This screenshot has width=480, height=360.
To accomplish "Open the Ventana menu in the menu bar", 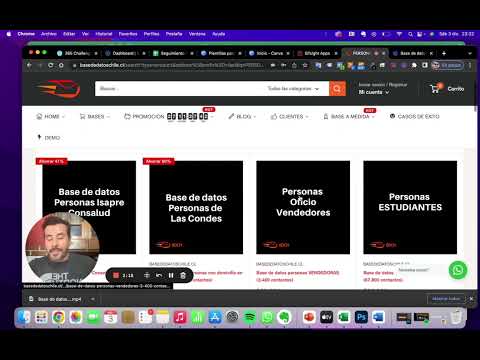I will tap(197, 34).
